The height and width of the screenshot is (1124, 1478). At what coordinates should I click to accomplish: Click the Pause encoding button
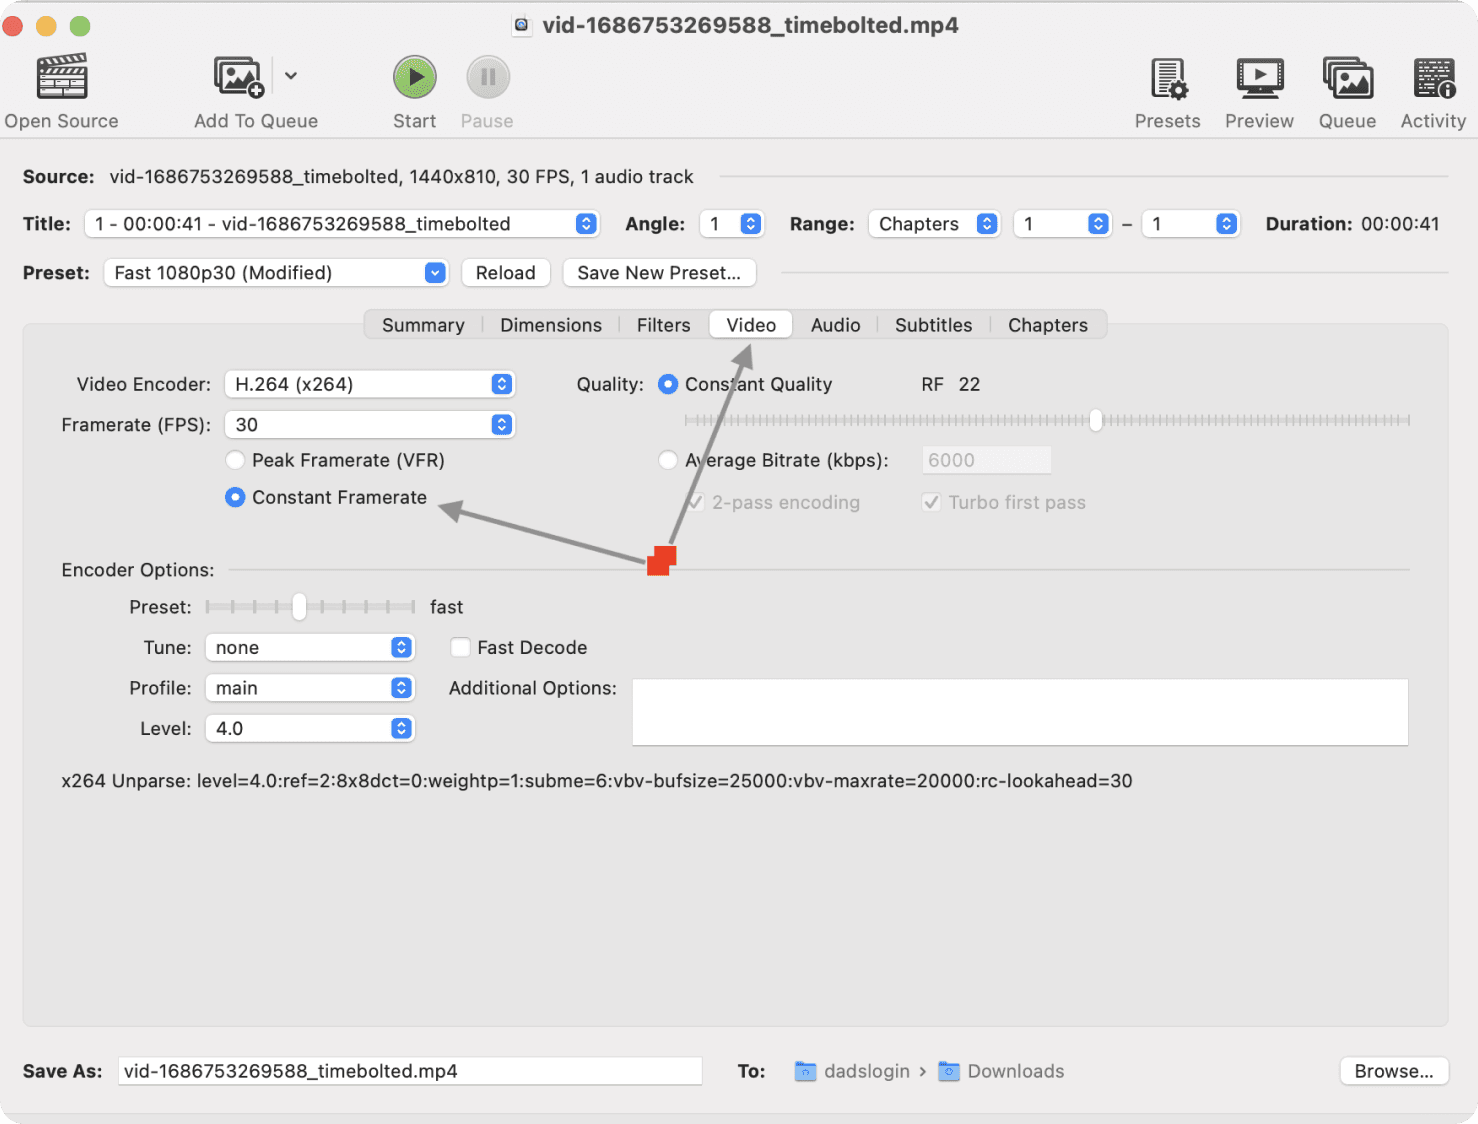point(488,77)
